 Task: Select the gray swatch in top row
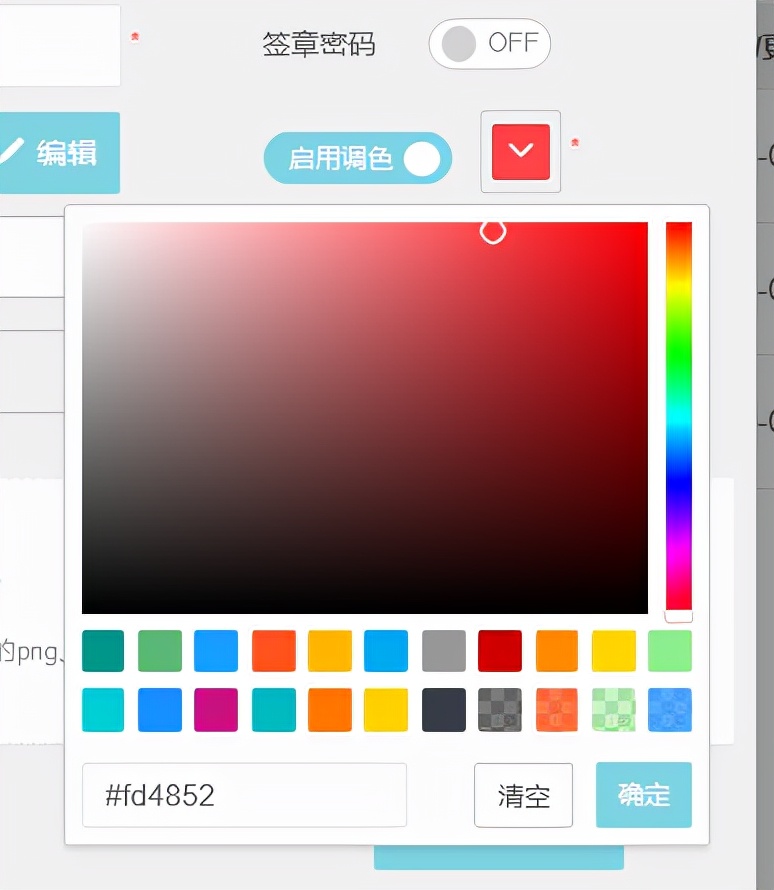(x=444, y=650)
